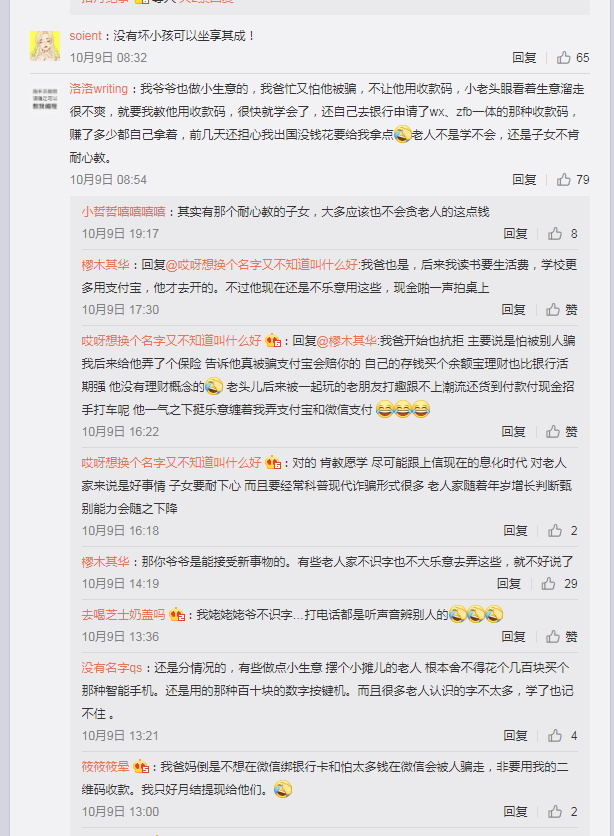This screenshot has height=836, width=614.
Task: Open soient's profile avatar
Action: (45, 46)
